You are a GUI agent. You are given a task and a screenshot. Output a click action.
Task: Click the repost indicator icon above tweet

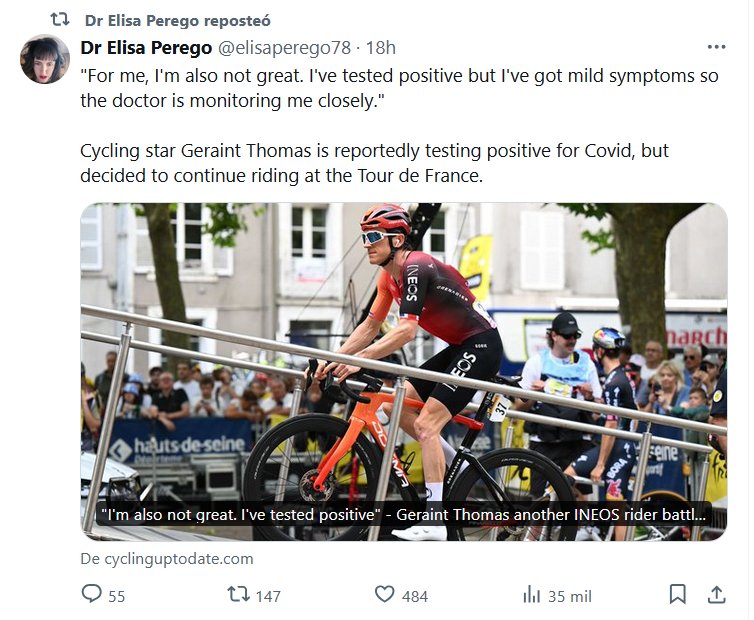tap(60, 20)
